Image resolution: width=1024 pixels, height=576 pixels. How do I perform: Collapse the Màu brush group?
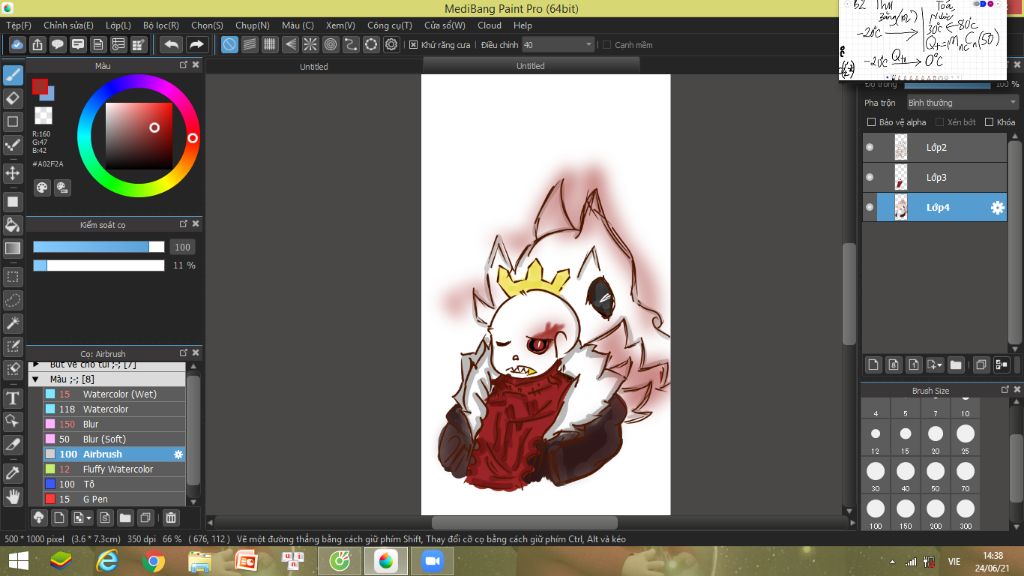[36, 379]
